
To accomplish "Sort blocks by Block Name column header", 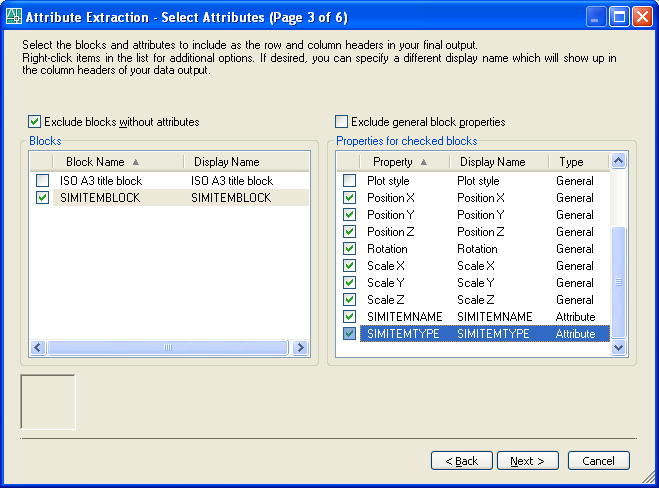I will [x=119, y=162].
